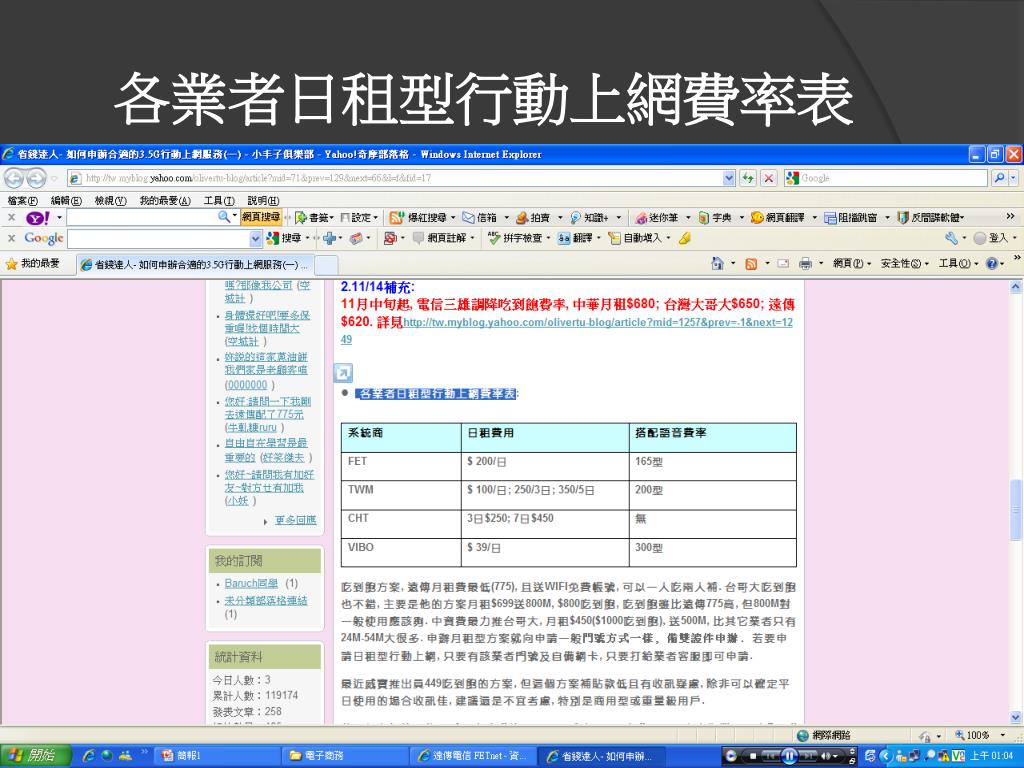Screen dimensions: 1024x768
Task: Click the page vertical scrollbar thumb
Action: tap(1016, 509)
